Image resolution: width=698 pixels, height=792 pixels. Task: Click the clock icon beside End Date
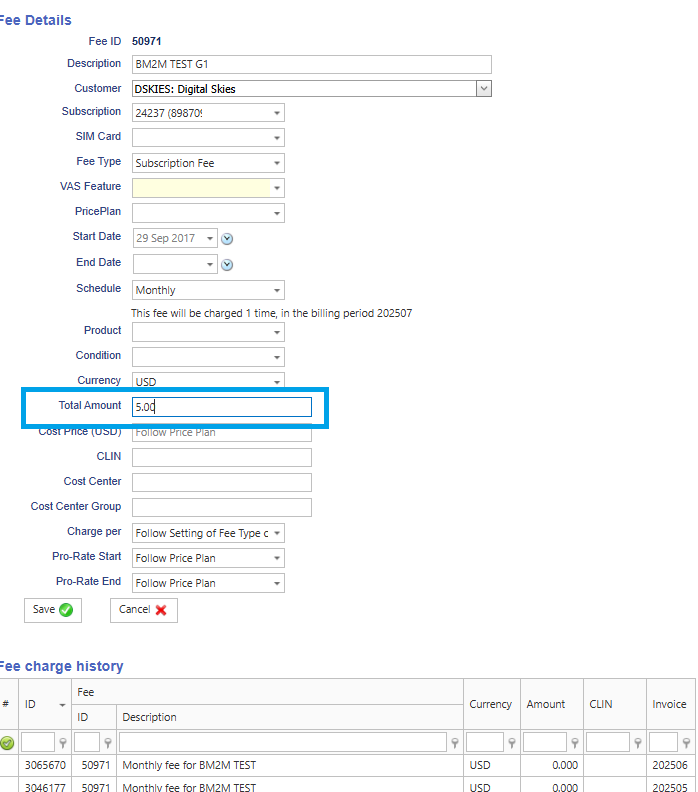click(x=227, y=265)
